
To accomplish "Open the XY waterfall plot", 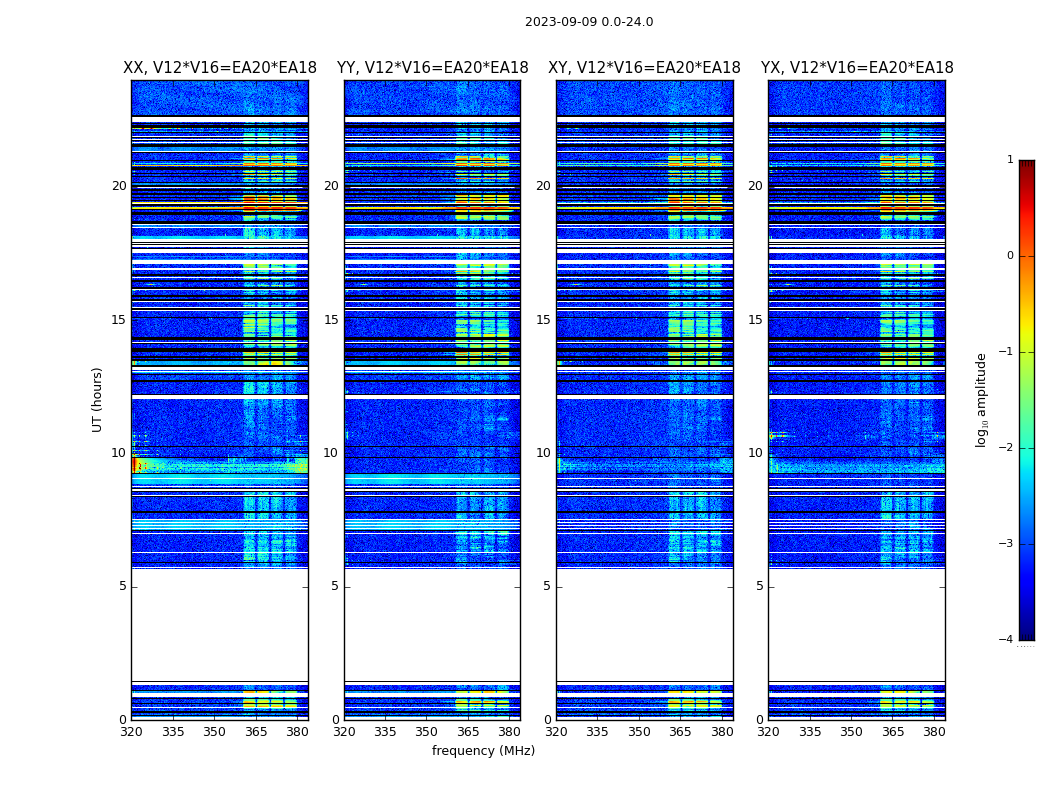I will (644, 400).
